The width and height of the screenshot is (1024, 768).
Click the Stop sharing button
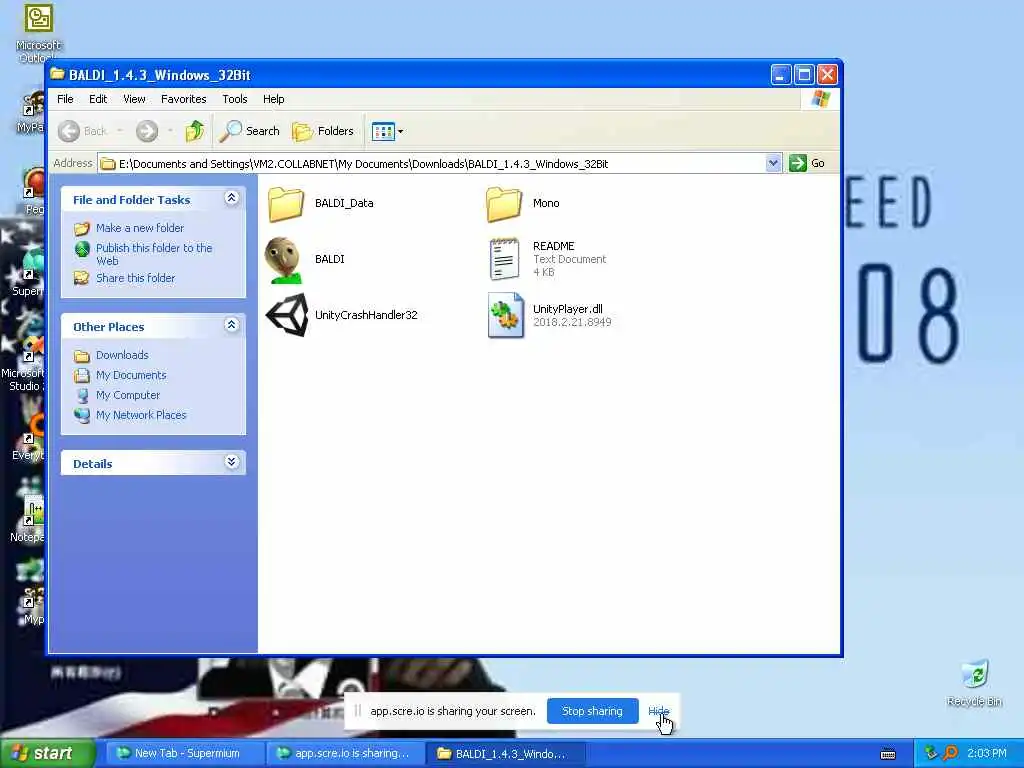[x=592, y=711]
